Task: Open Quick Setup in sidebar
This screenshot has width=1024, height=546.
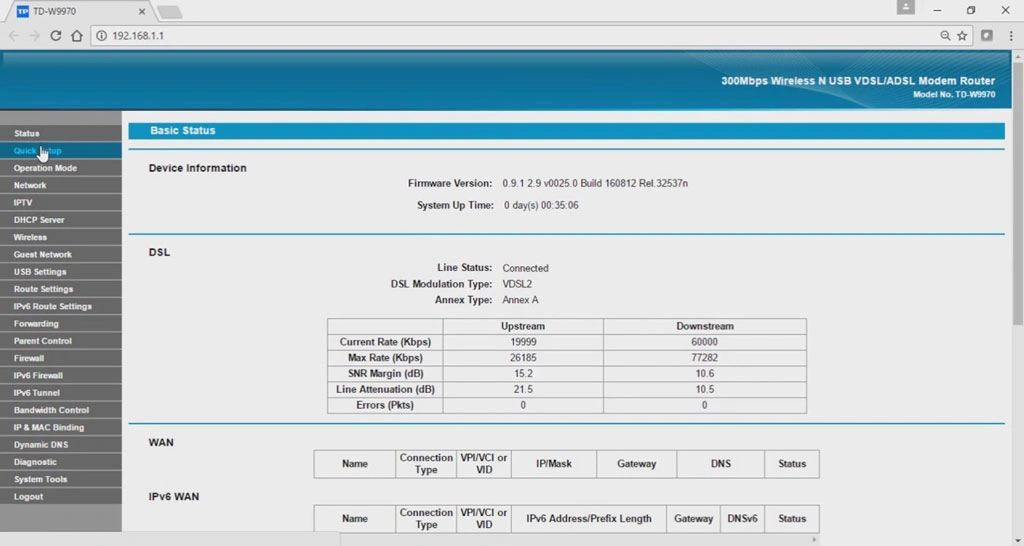Action: click(61, 150)
